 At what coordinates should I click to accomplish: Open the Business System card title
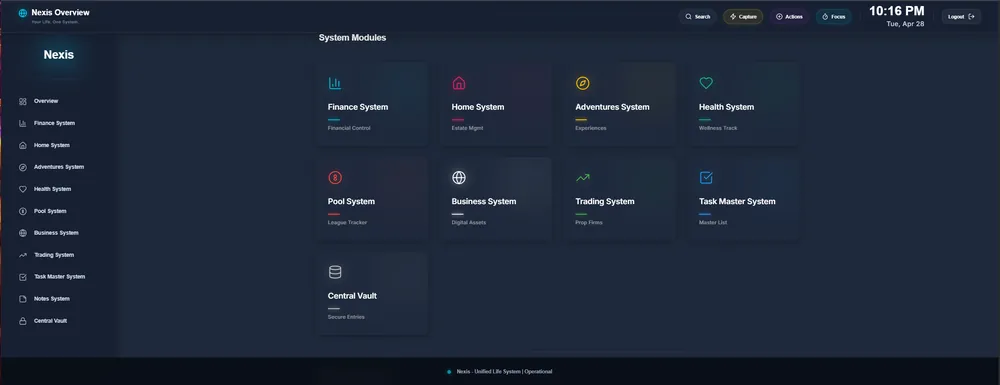click(484, 201)
